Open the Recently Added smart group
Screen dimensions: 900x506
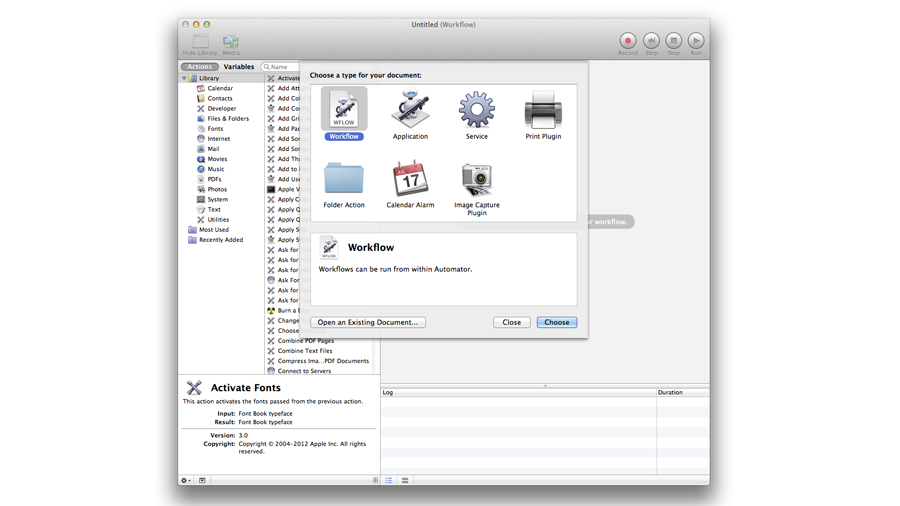[x=221, y=240]
